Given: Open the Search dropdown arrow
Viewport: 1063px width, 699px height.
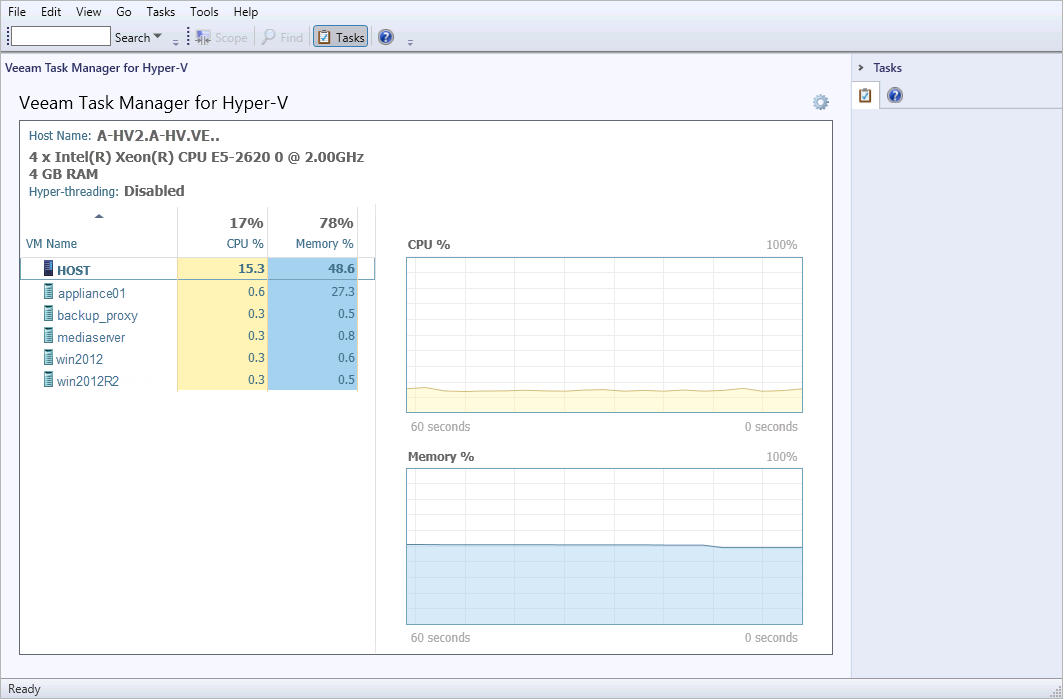Looking at the screenshot, I should pyautogui.click(x=158, y=37).
